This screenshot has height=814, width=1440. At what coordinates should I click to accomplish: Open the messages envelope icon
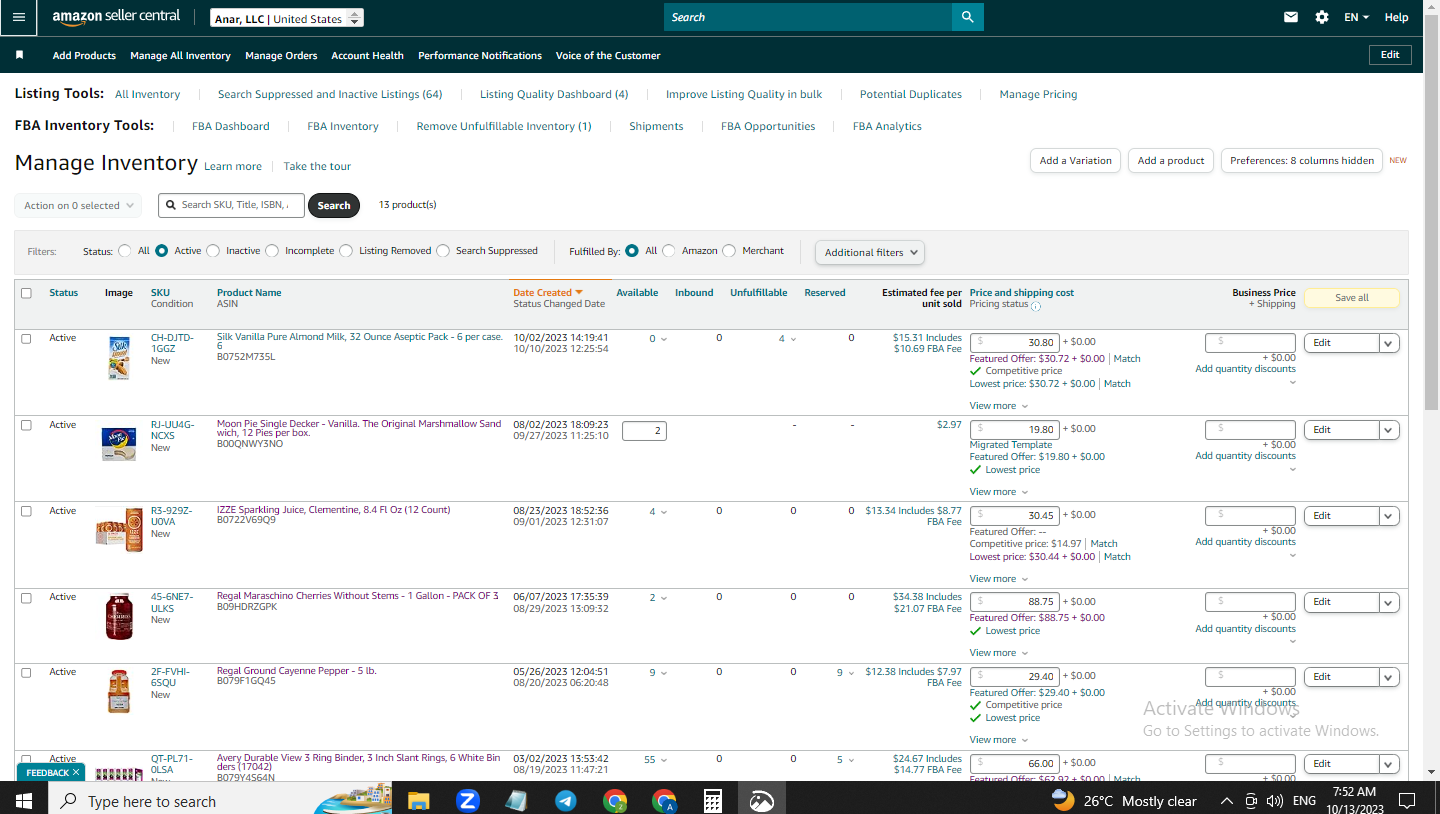(1291, 17)
